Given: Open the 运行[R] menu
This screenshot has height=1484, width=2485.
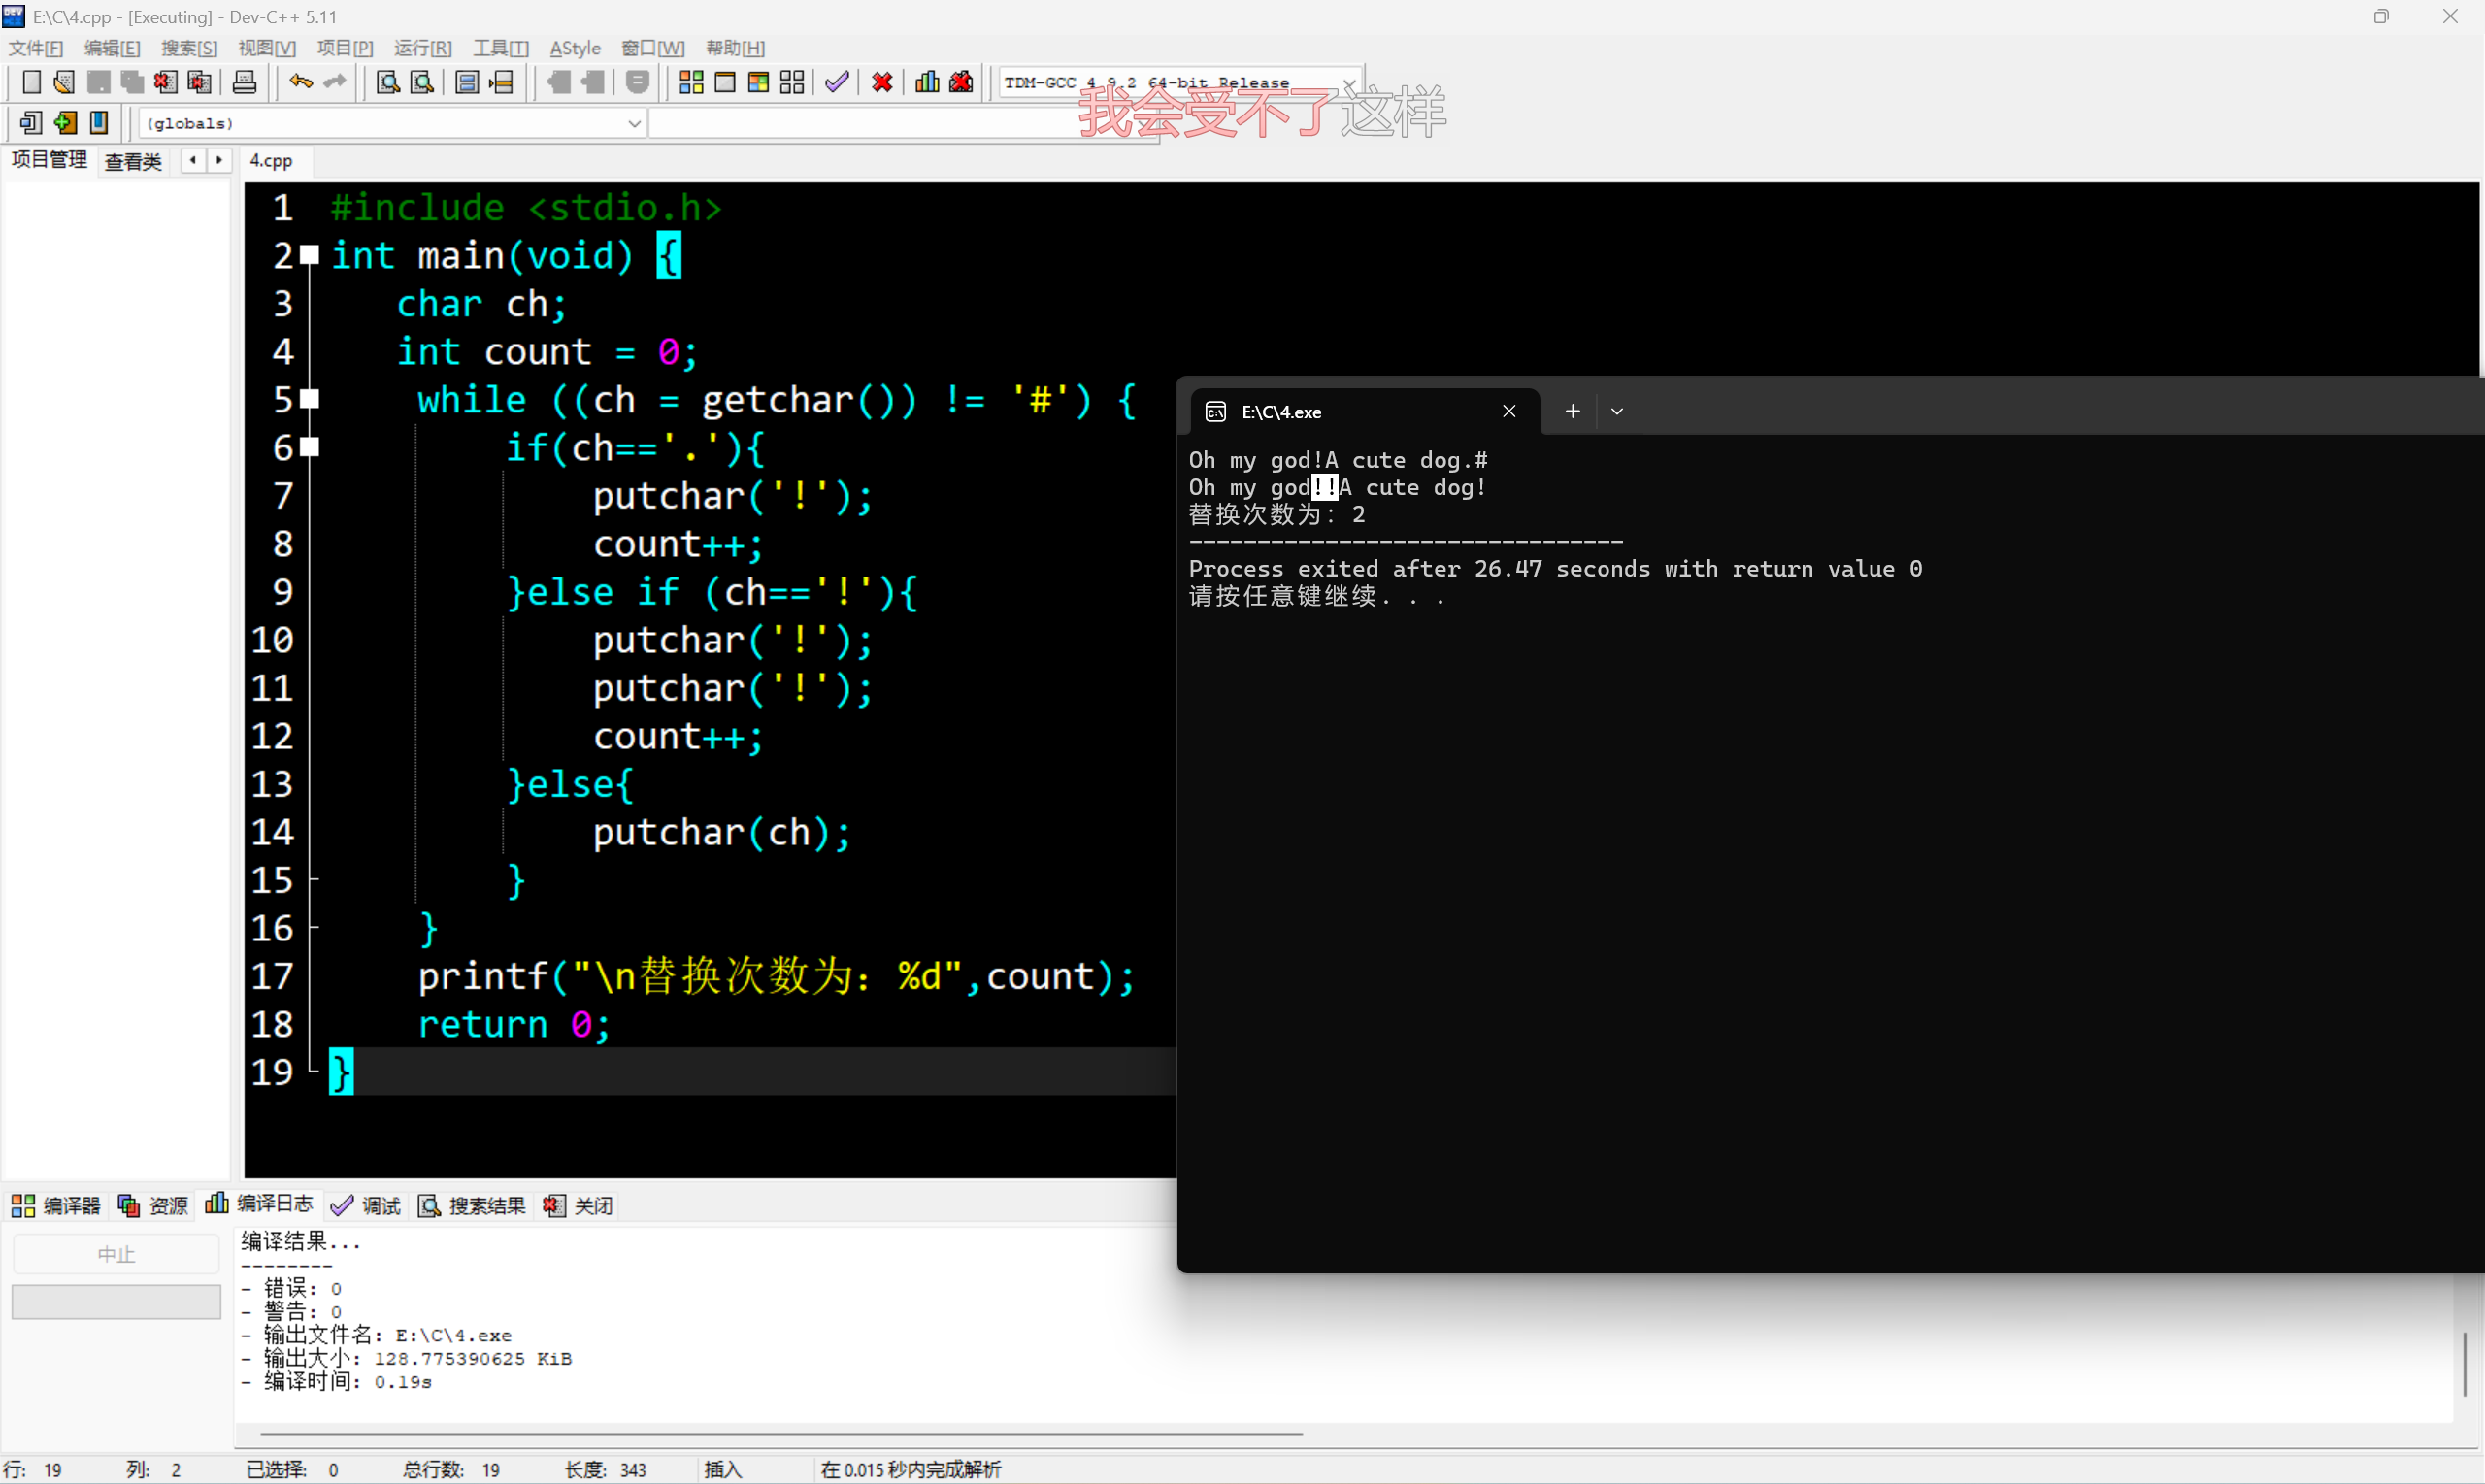Looking at the screenshot, I should click(422, 48).
